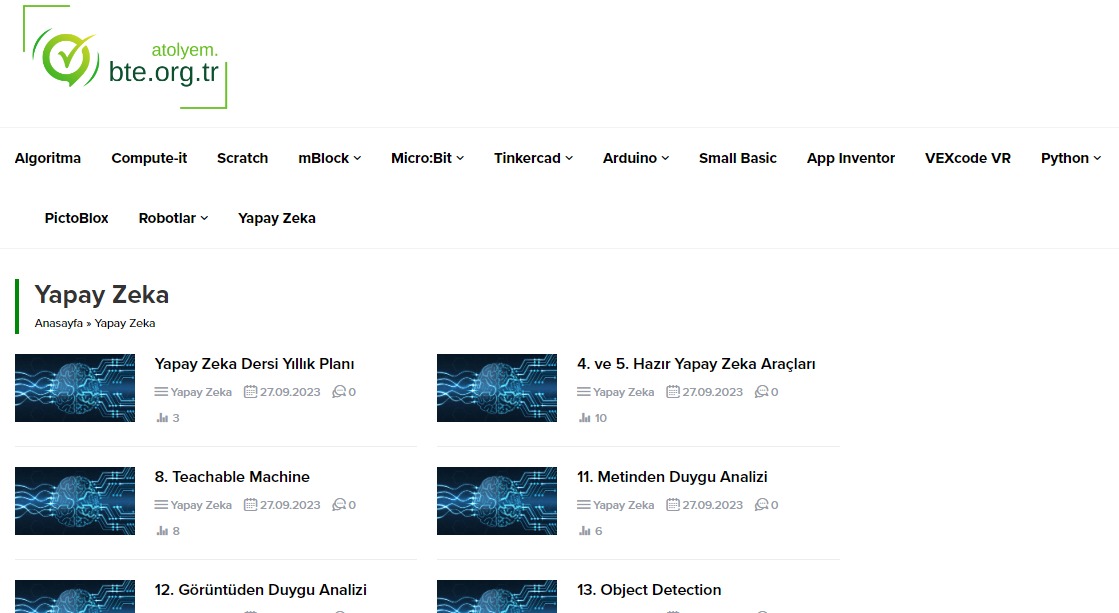This screenshot has height=613, width=1119.
Task: Click thumbnail of Yapay Zeka Dersi Yıllık Planı
Action: 75,387
